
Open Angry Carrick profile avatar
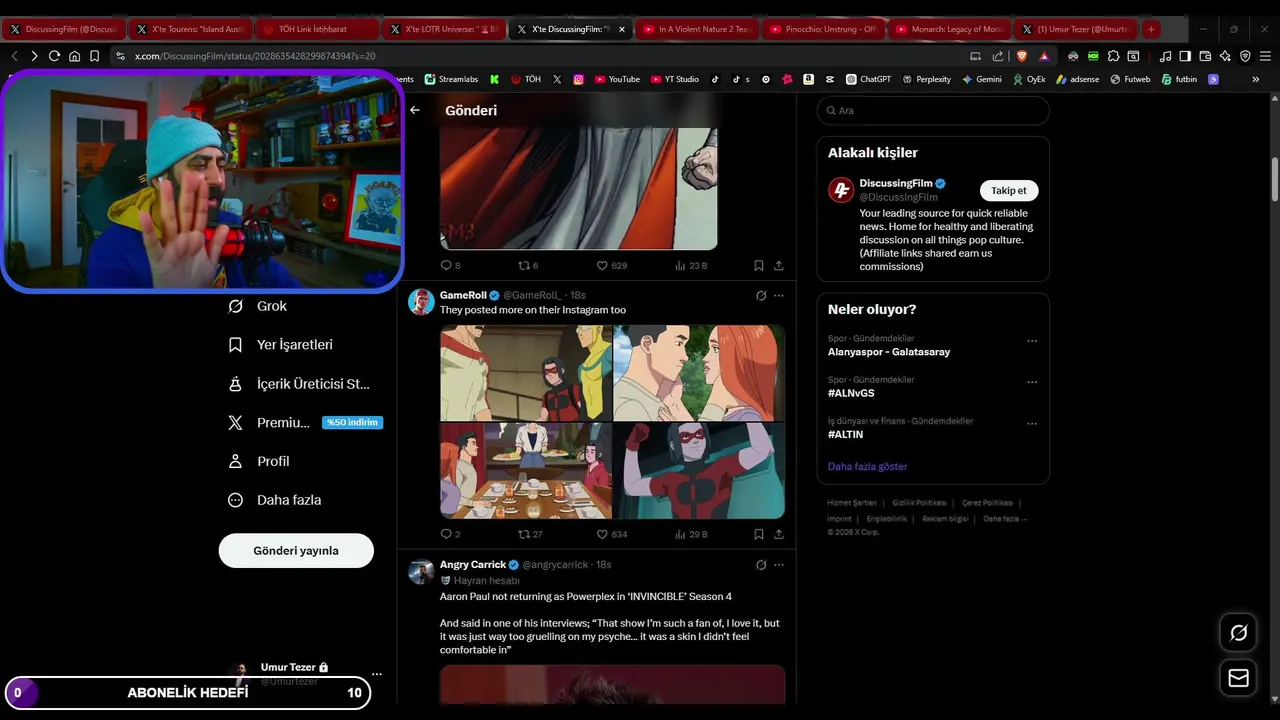[421, 571]
